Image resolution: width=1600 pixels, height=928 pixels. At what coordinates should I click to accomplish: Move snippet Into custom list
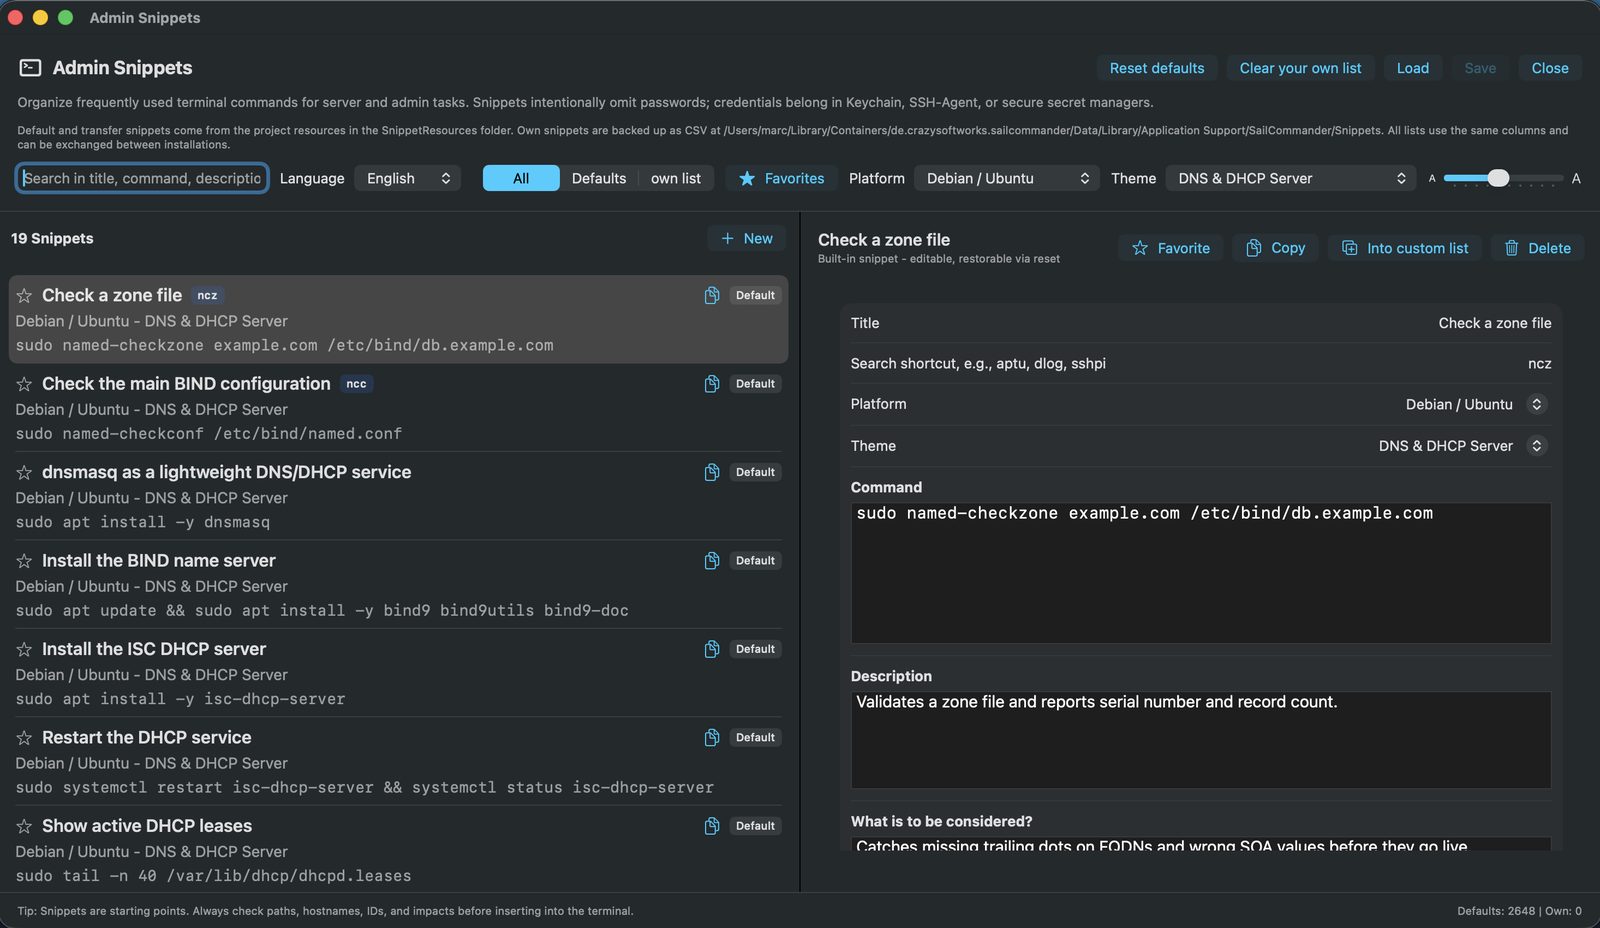[x=1405, y=248]
